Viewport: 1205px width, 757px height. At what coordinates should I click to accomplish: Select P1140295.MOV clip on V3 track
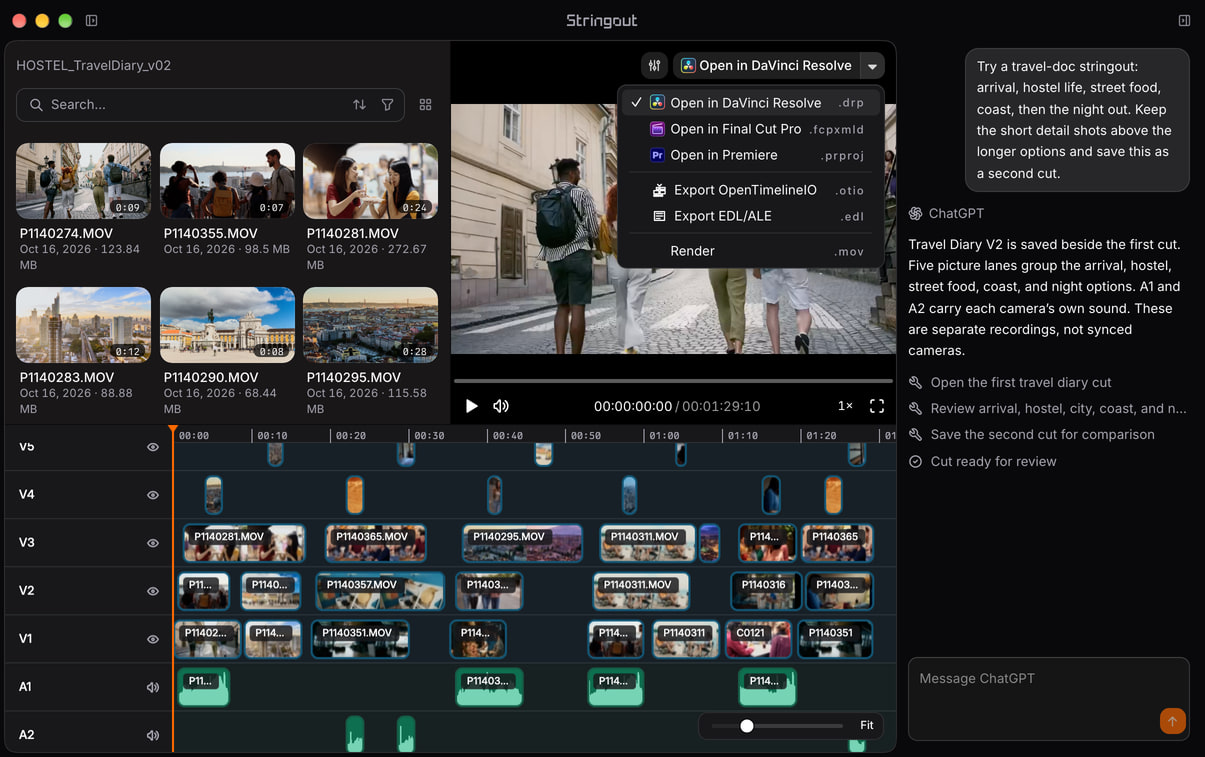(x=522, y=543)
